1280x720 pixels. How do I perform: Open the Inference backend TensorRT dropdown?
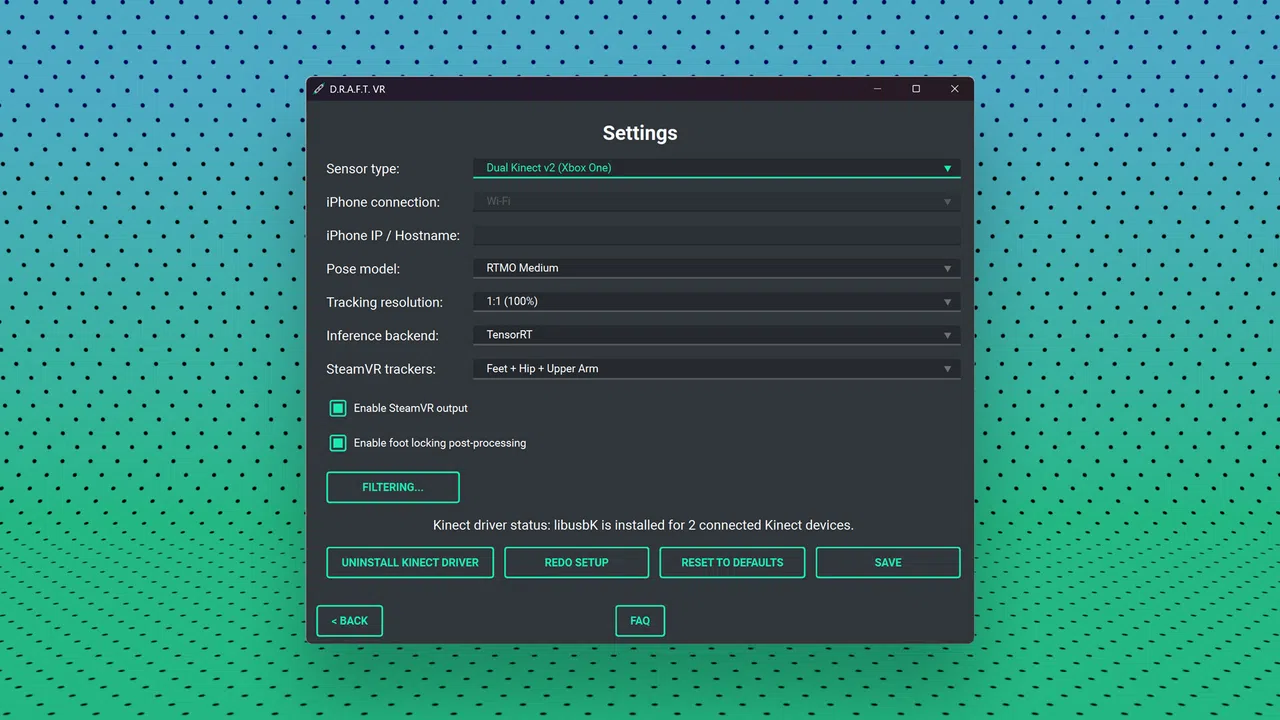(x=716, y=335)
